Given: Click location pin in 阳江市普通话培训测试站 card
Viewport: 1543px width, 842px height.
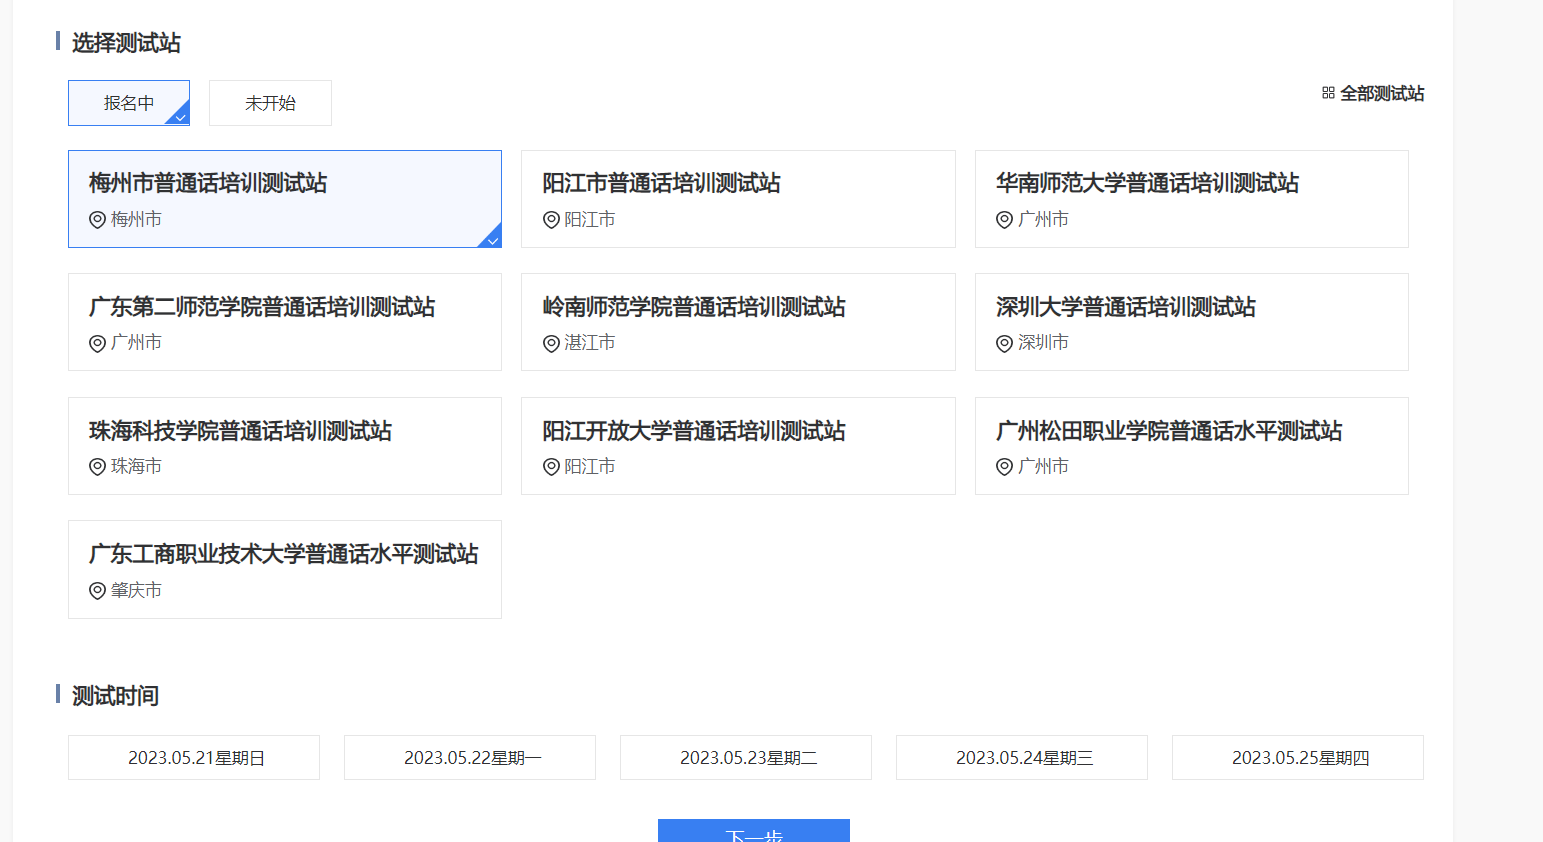Looking at the screenshot, I should click(x=551, y=220).
